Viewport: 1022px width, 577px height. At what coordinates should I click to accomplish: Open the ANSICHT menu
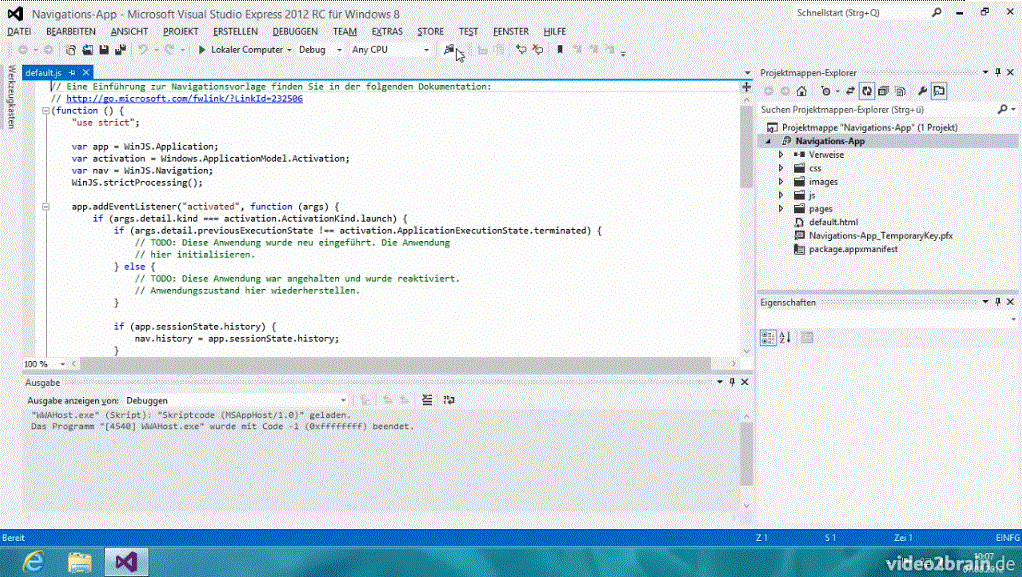(x=129, y=31)
